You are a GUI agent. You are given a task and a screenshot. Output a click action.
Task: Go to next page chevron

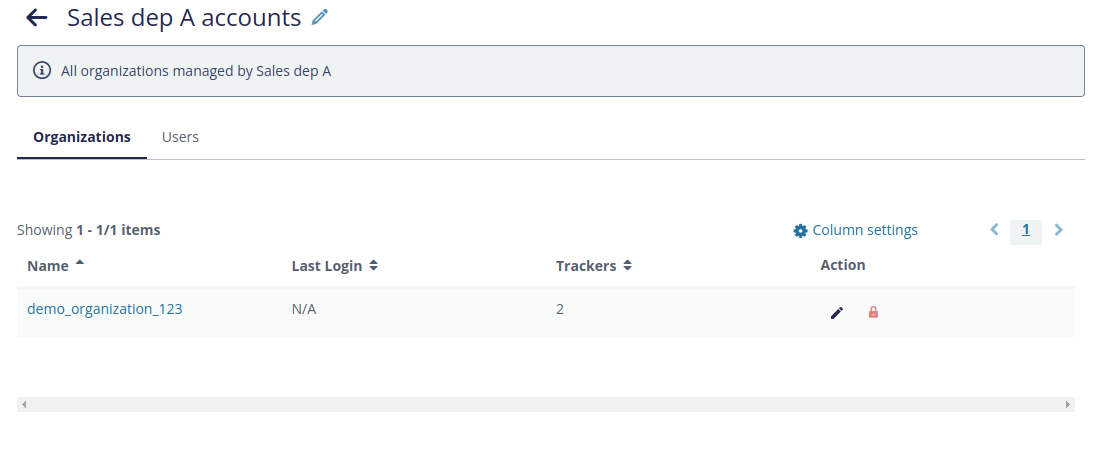tap(1058, 230)
